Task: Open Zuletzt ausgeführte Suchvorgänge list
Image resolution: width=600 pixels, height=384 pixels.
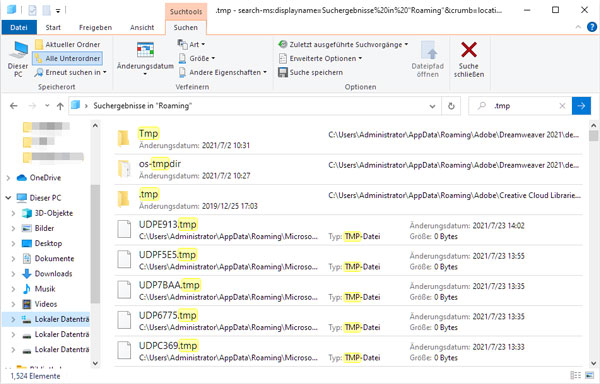Action: point(343,44)
